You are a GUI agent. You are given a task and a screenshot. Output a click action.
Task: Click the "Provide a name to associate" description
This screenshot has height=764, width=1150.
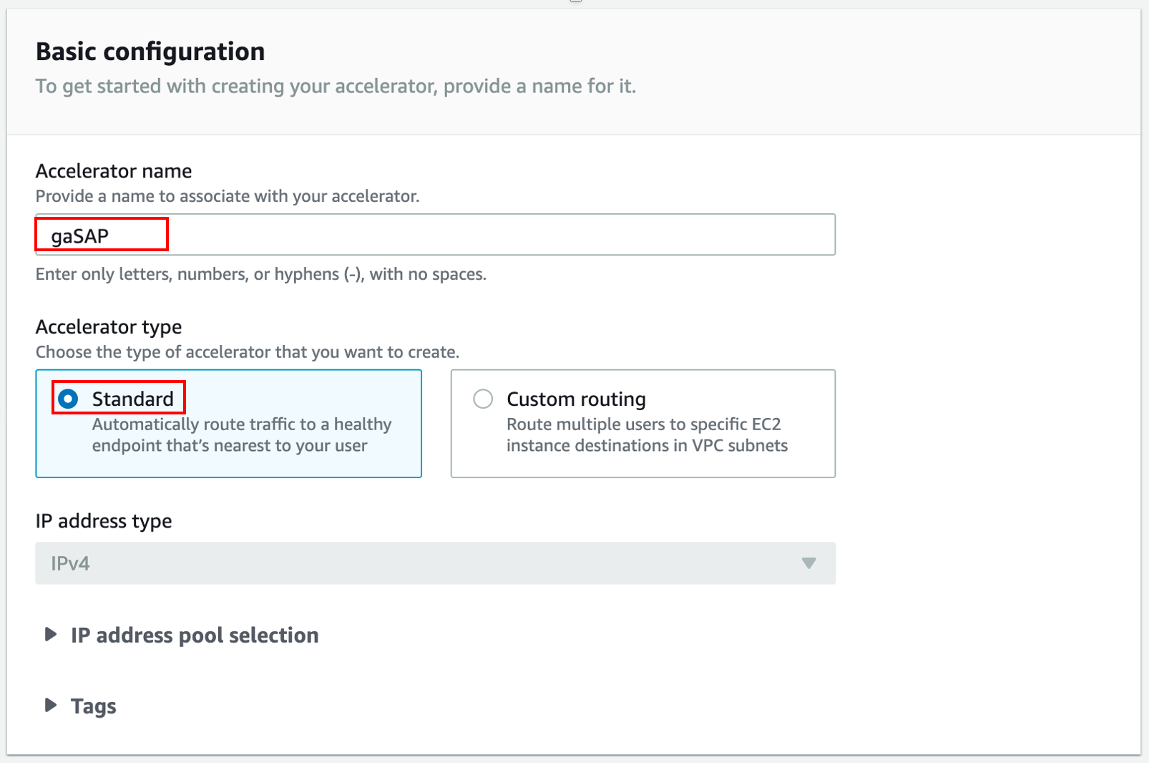click(227, 196)
